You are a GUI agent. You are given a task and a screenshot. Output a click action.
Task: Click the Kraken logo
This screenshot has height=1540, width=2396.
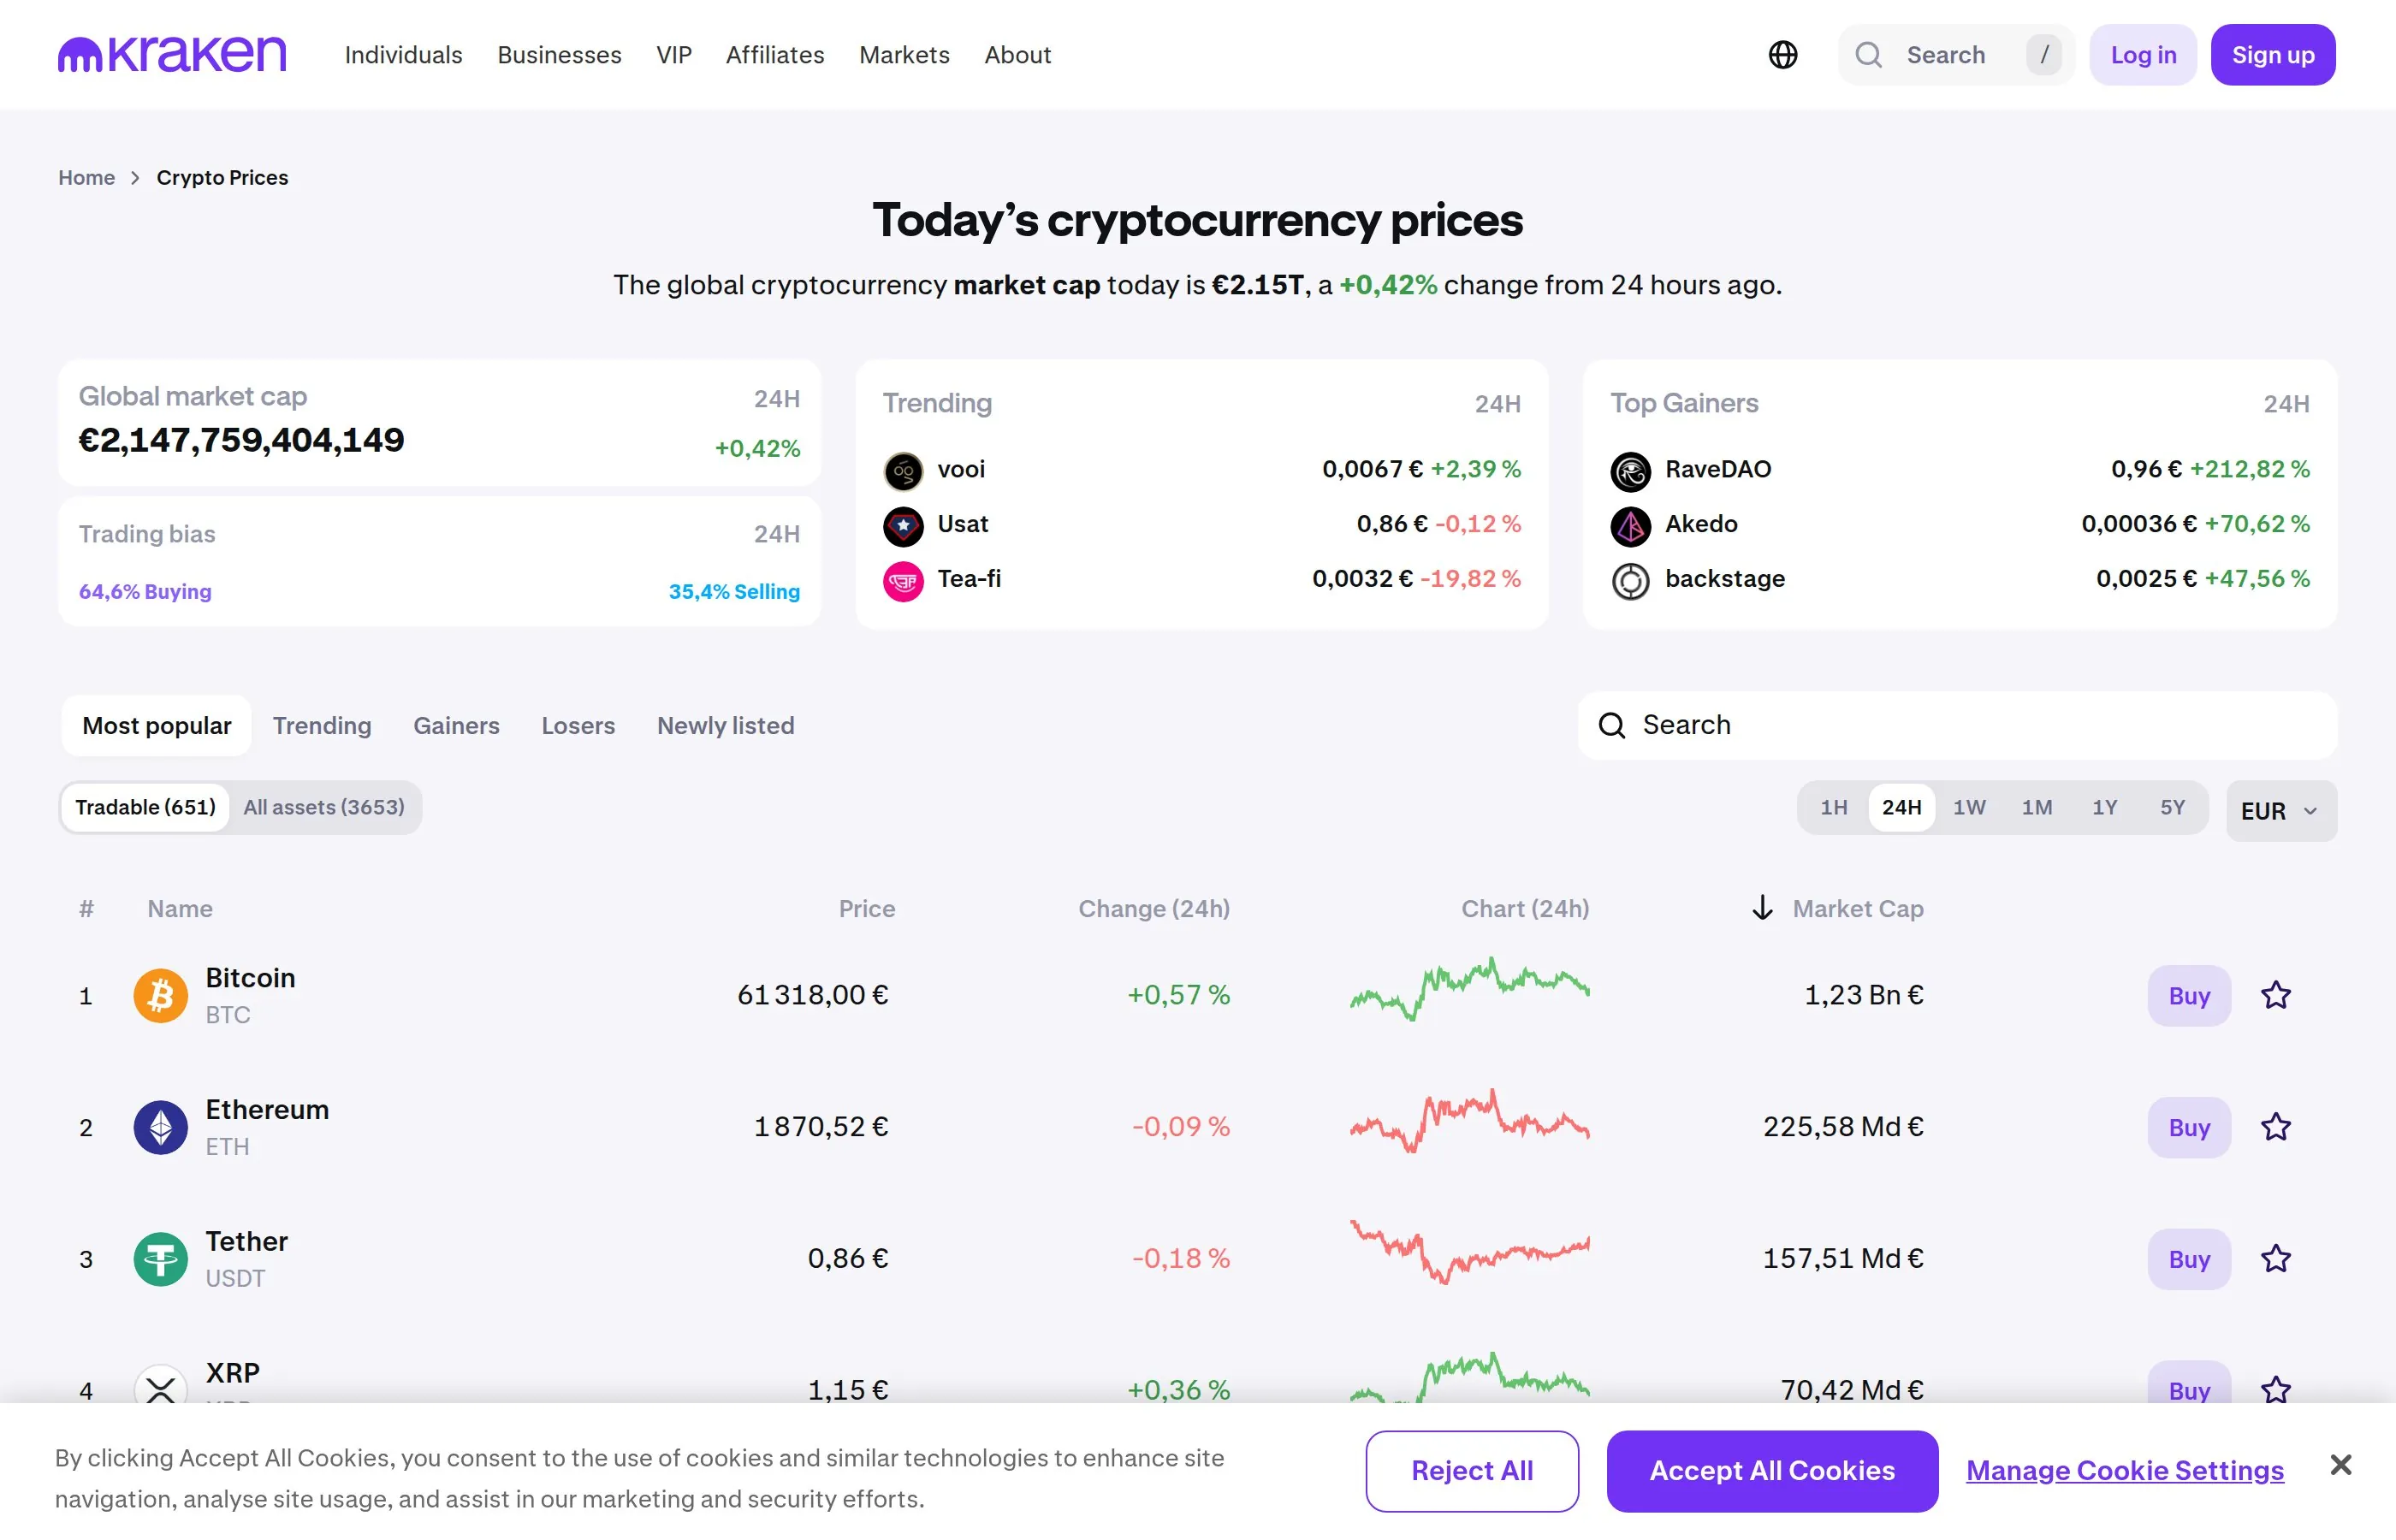(x=170, y=54)
